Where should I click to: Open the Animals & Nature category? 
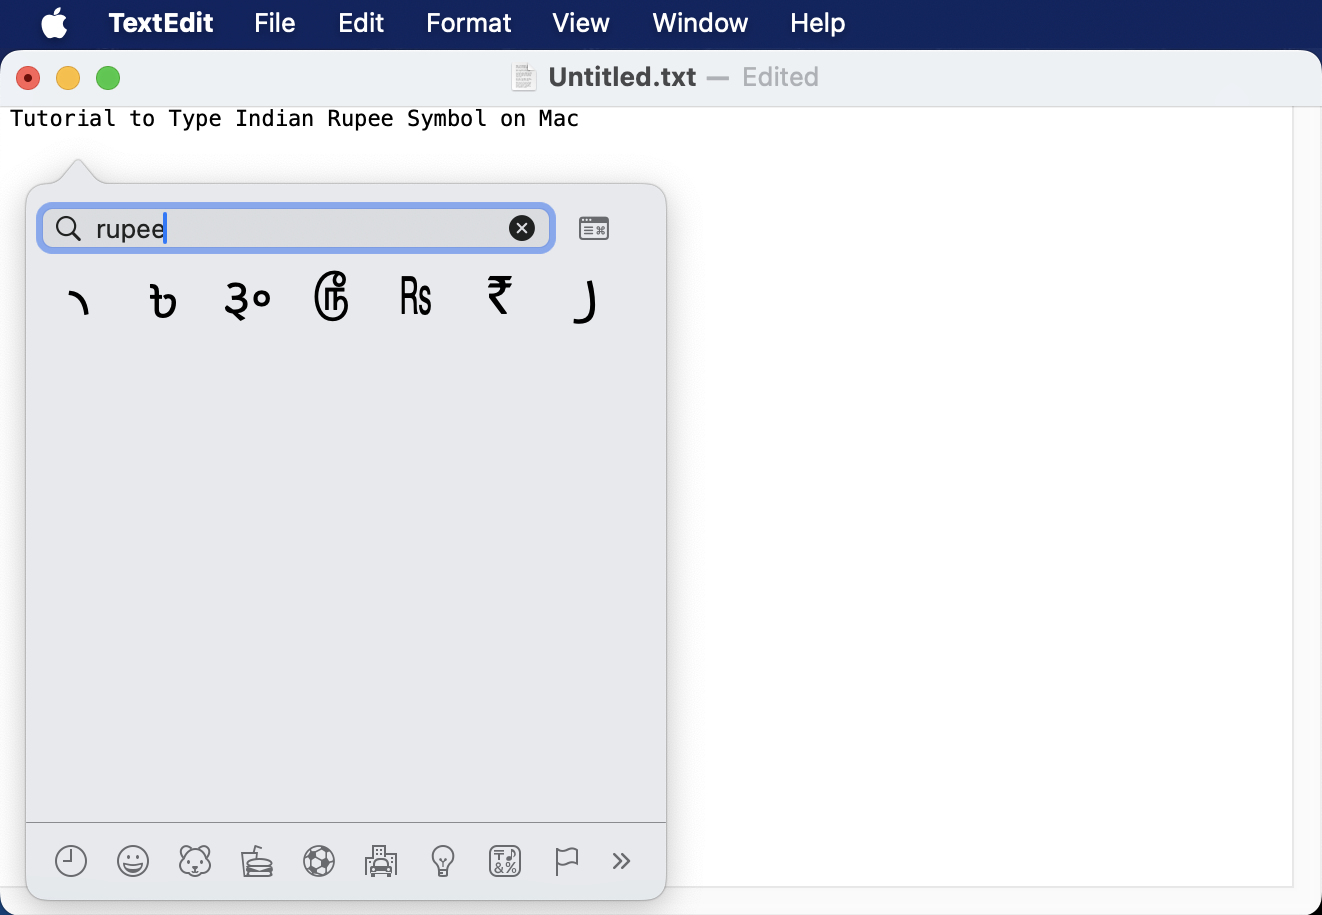[x=195, y=861]
